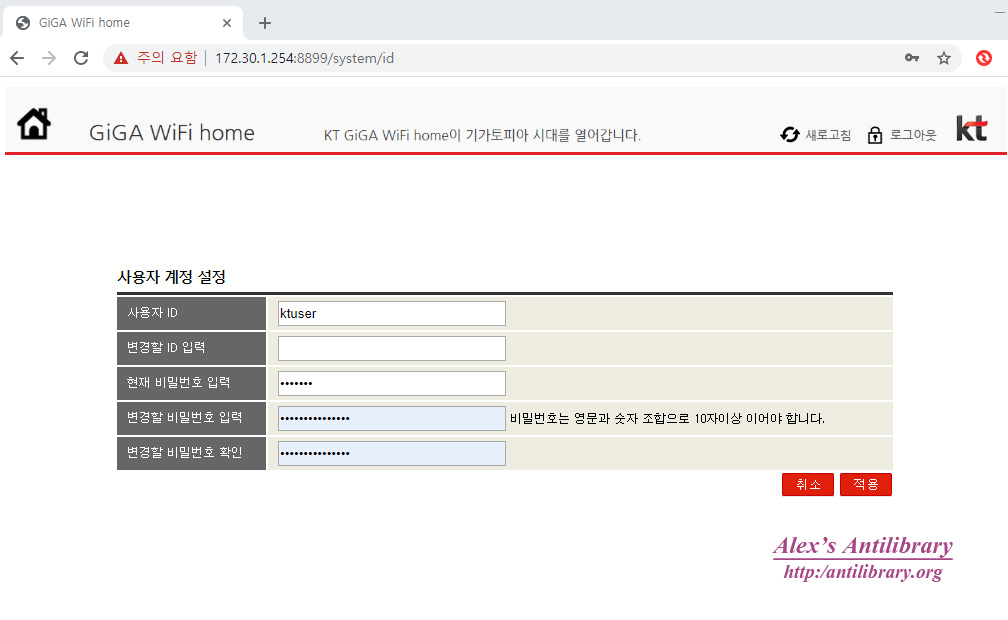
Task: Close the GiGA WiFi home tab
Action: click(227, 23)
